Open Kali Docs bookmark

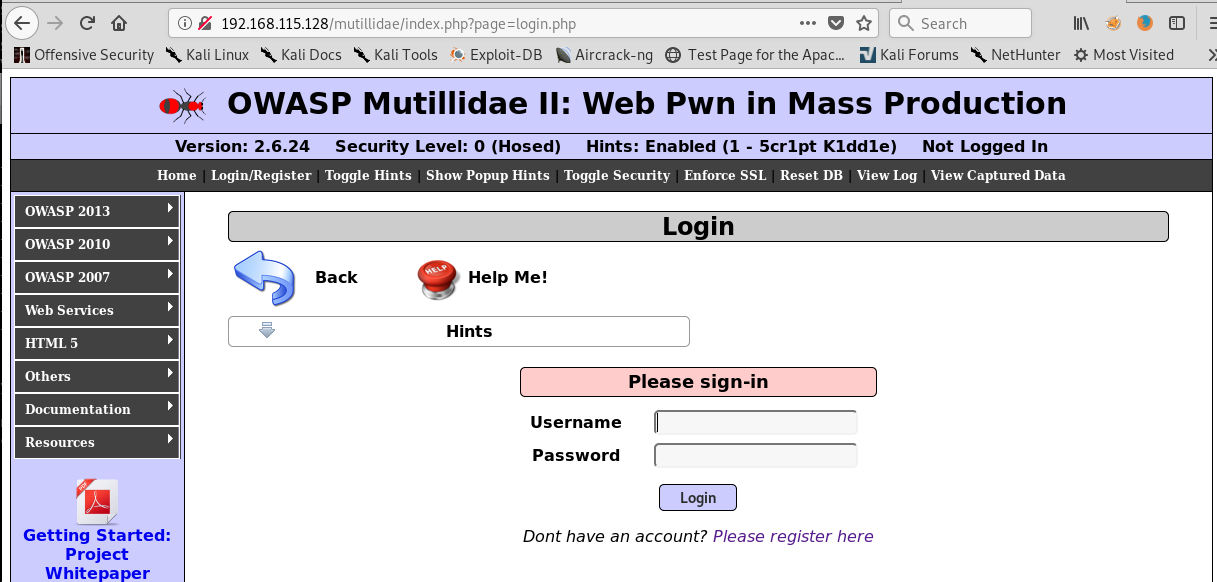301,55
